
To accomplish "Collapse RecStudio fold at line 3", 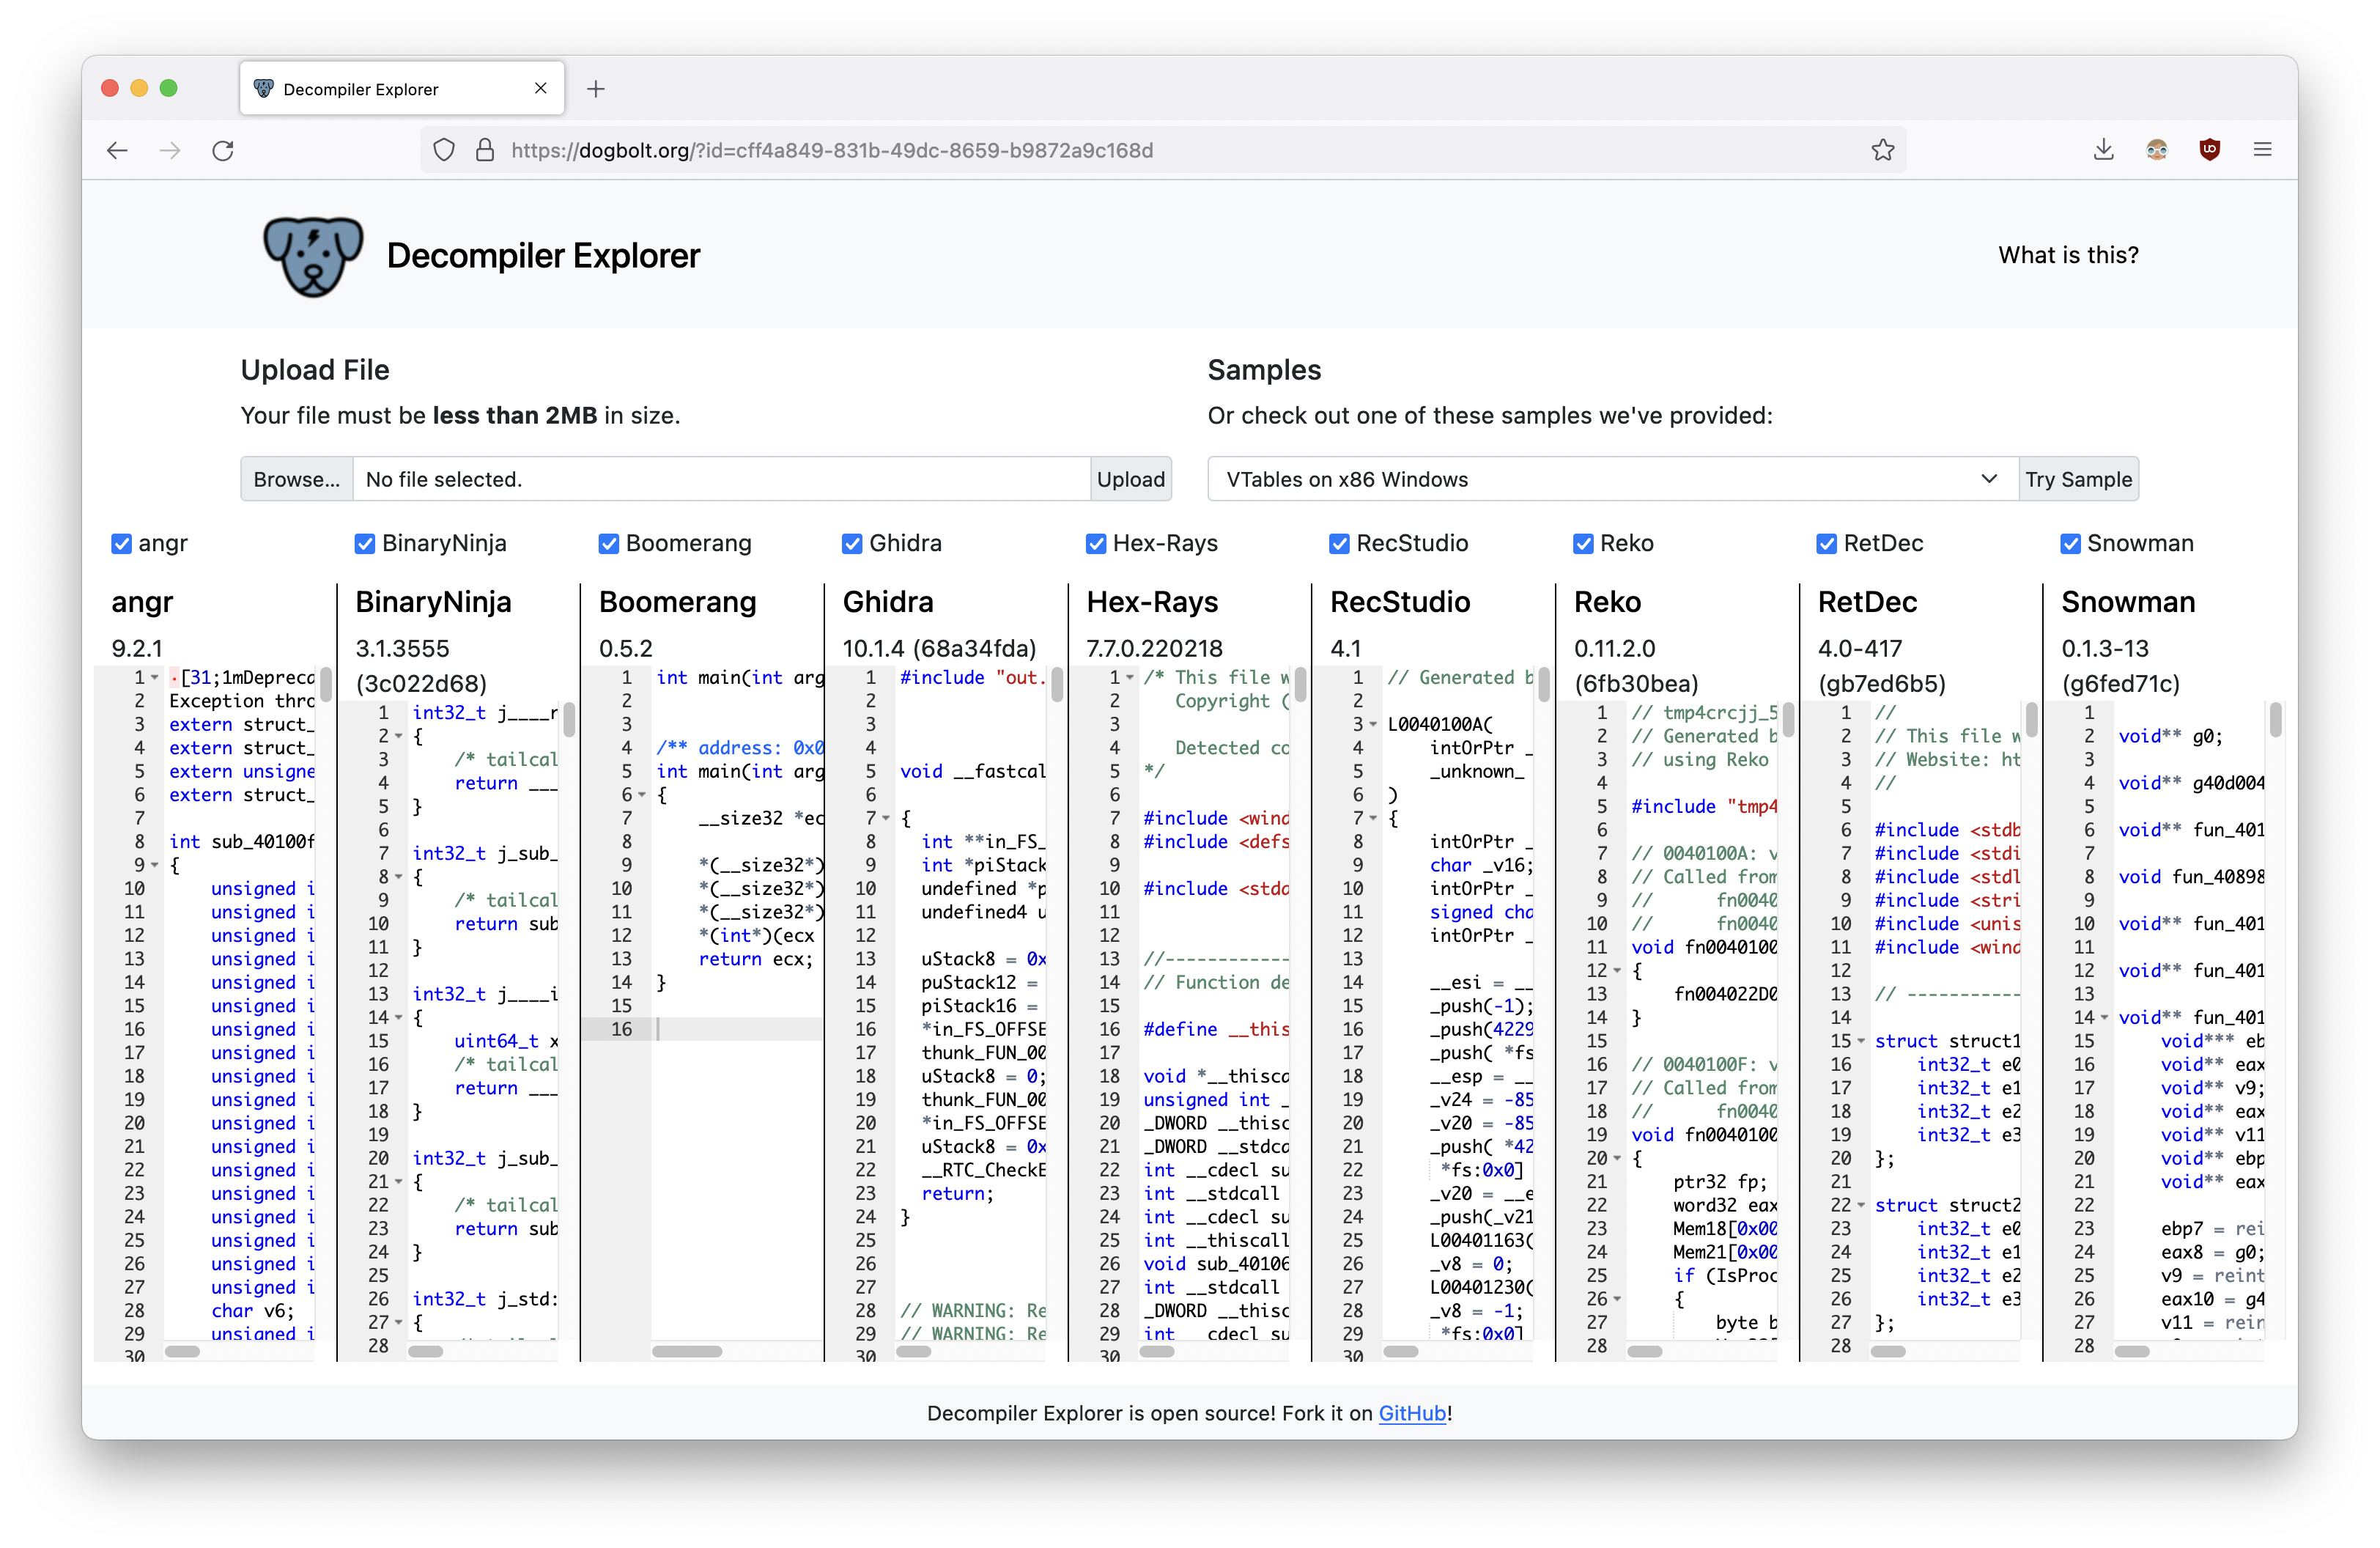I will pos(1373,724).
